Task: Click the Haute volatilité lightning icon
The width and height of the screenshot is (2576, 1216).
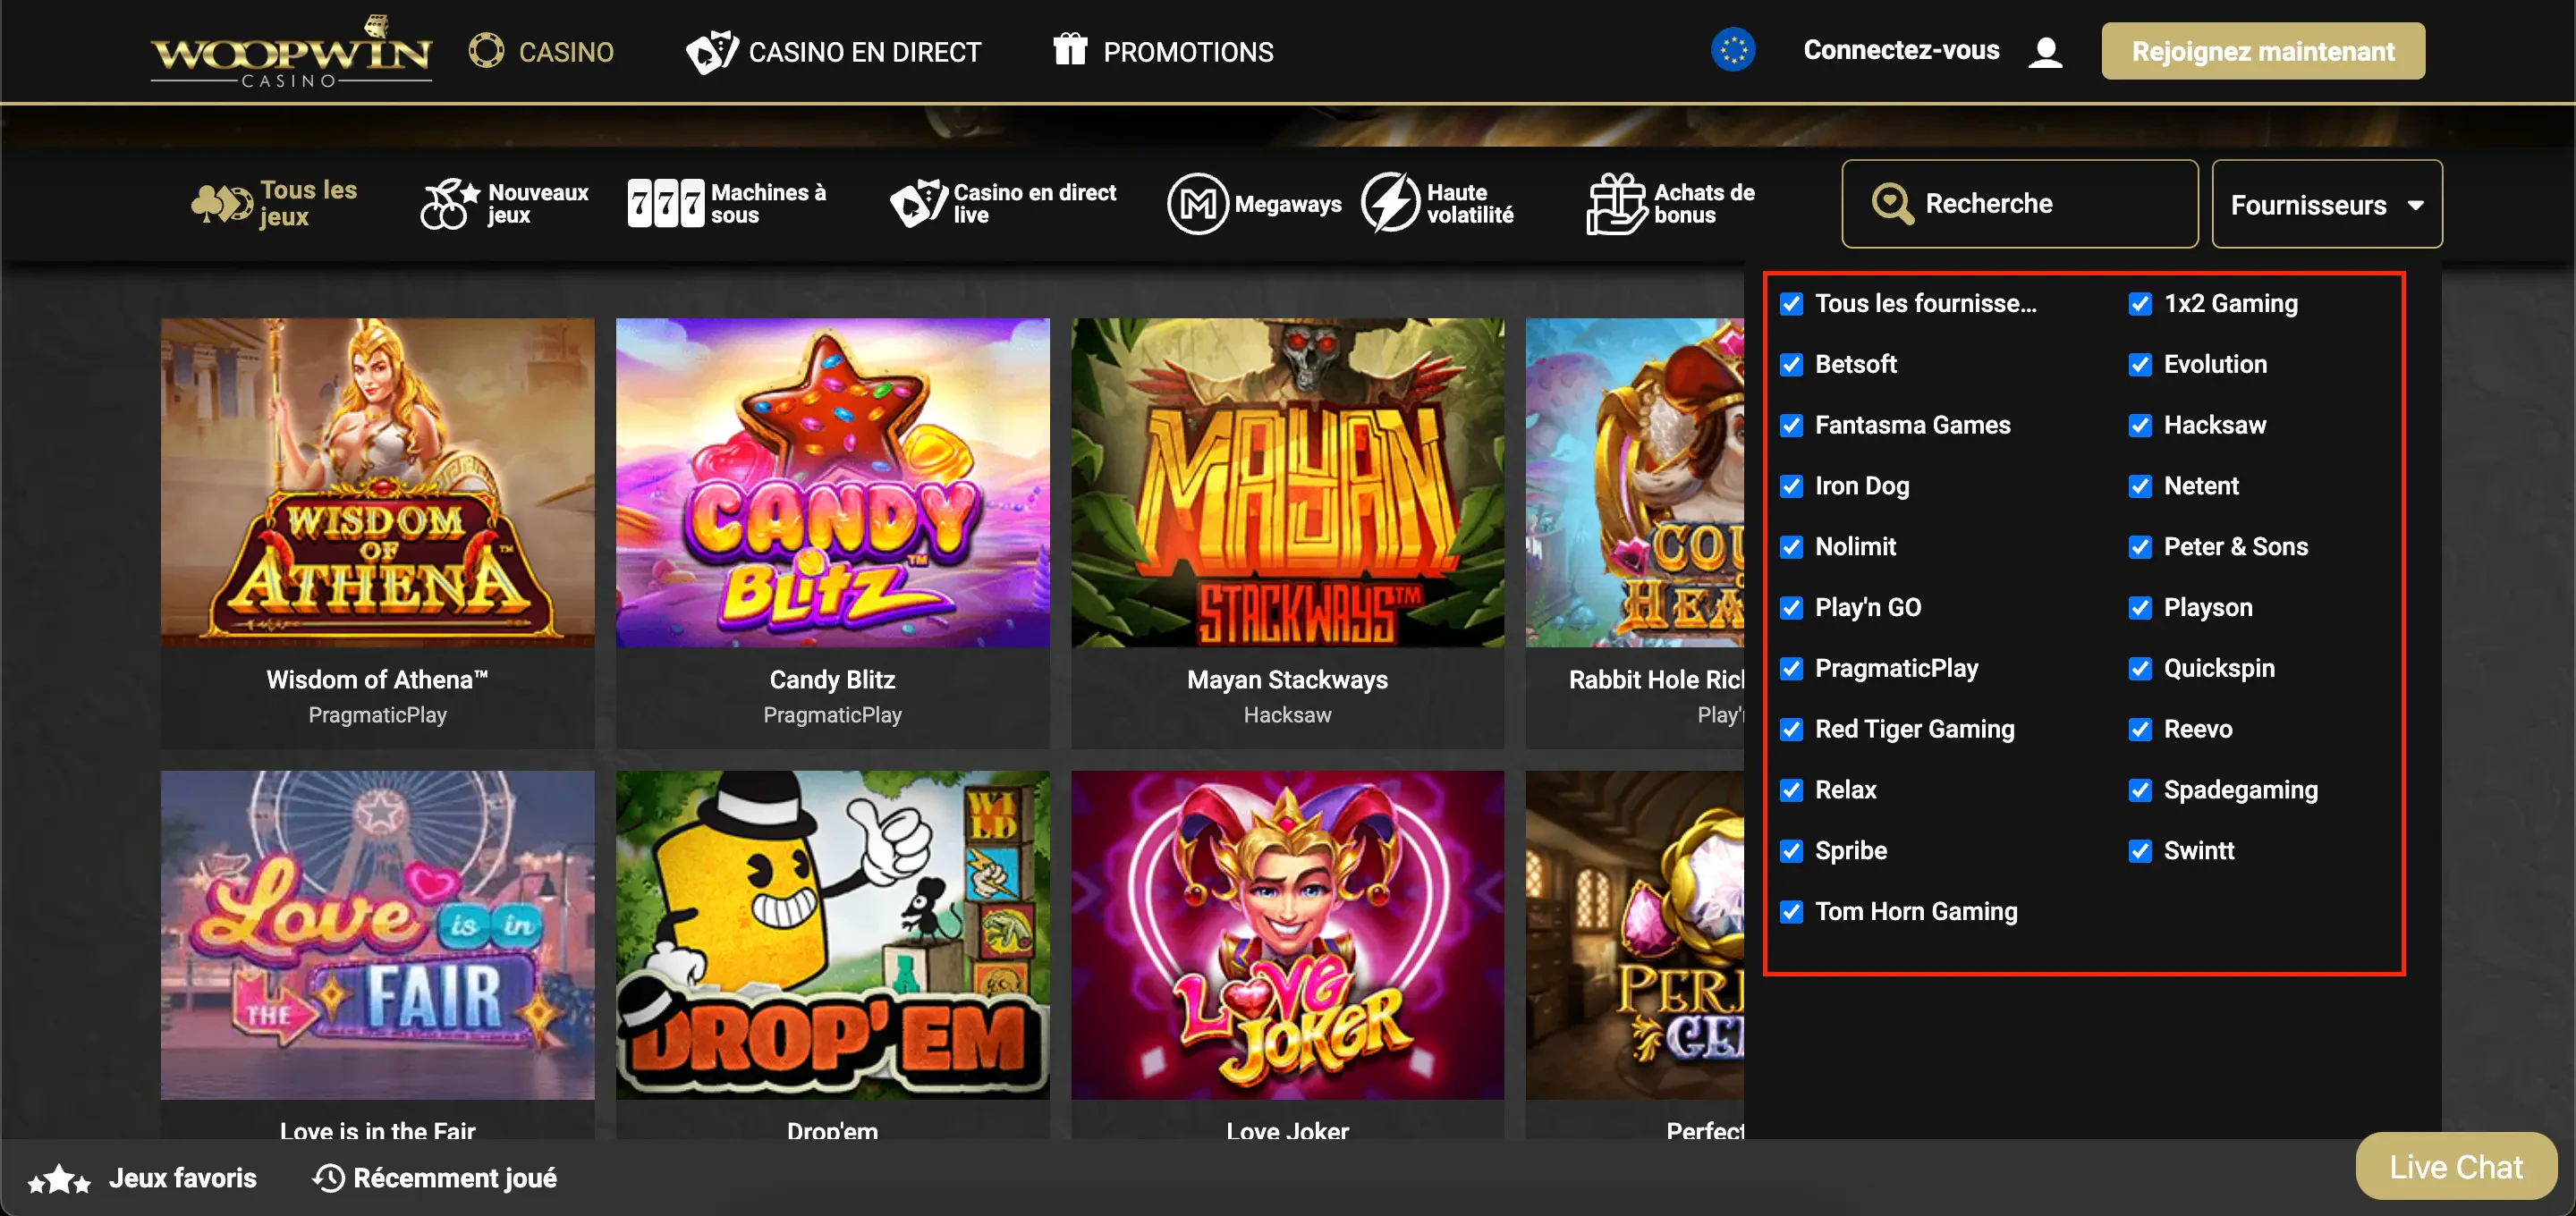Action: (1390, 203)
